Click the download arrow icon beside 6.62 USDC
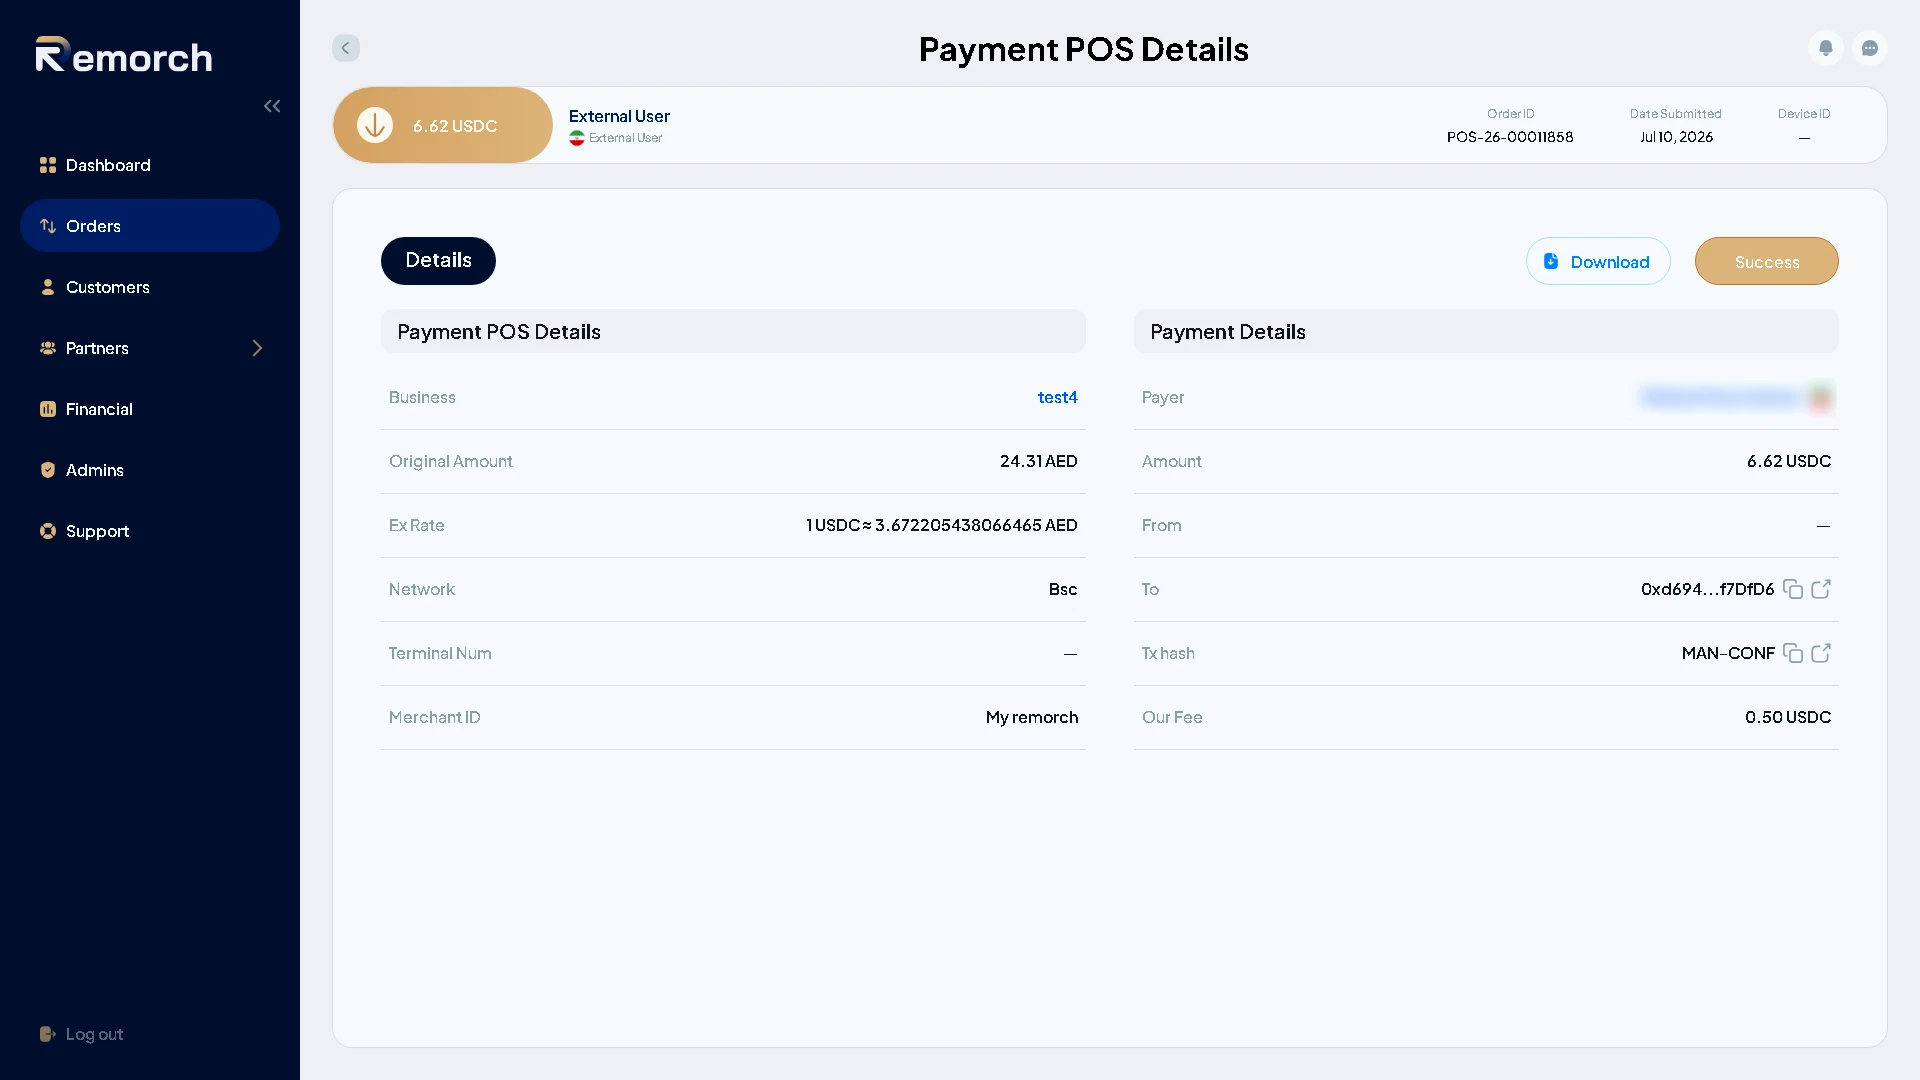This screenshot has width=1920, height=1080. tap(375, 125)
